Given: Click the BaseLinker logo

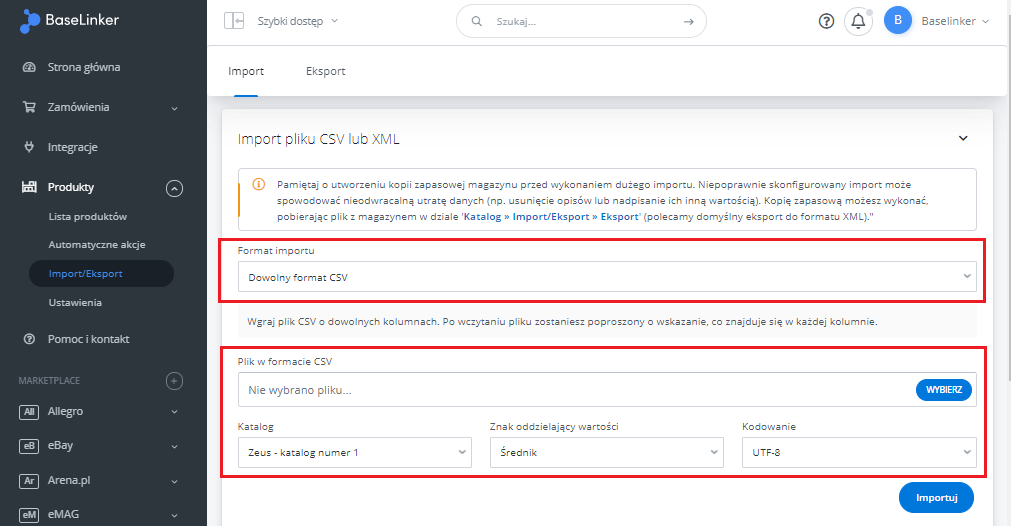Looking at the screenshot, I should (x=70, y=21).
